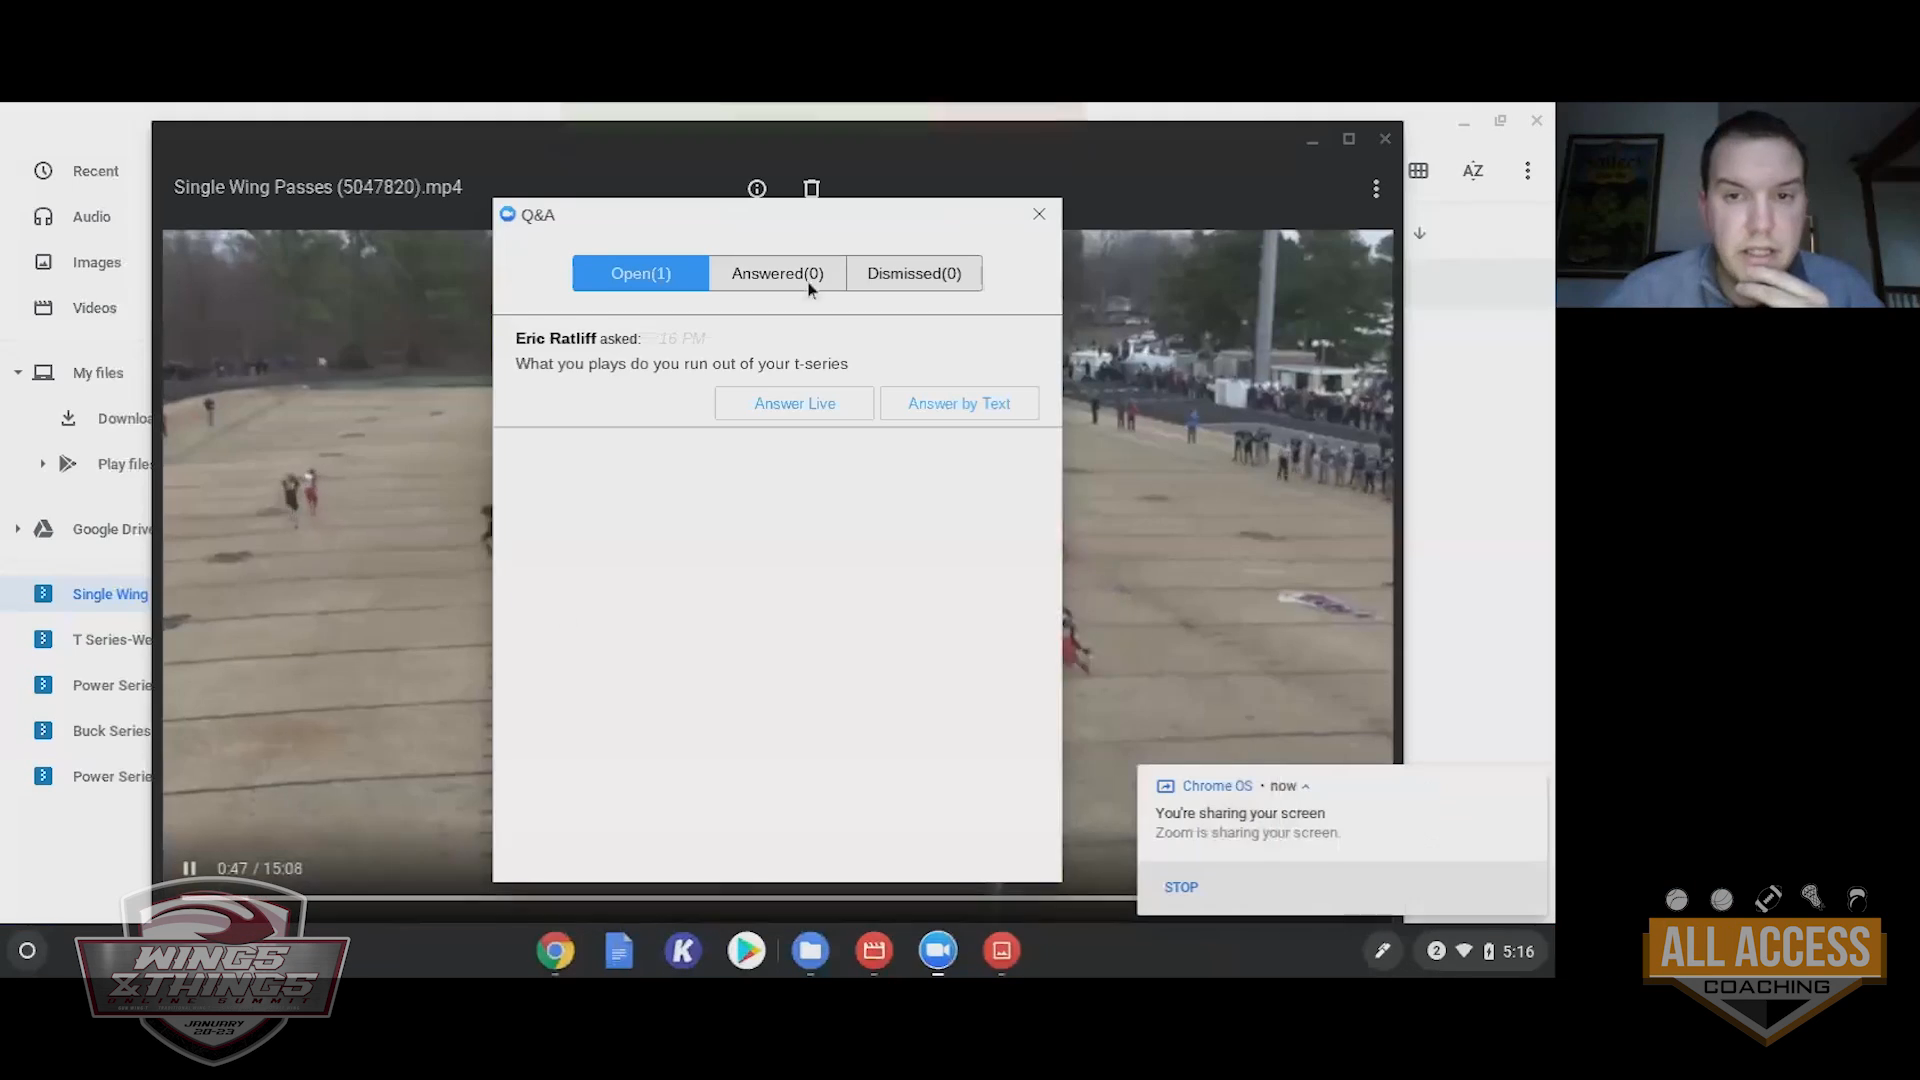Viewport: 1920px width, 1080px height.
Task: Expand the Google Drive tree
Action: coord(18,529)
